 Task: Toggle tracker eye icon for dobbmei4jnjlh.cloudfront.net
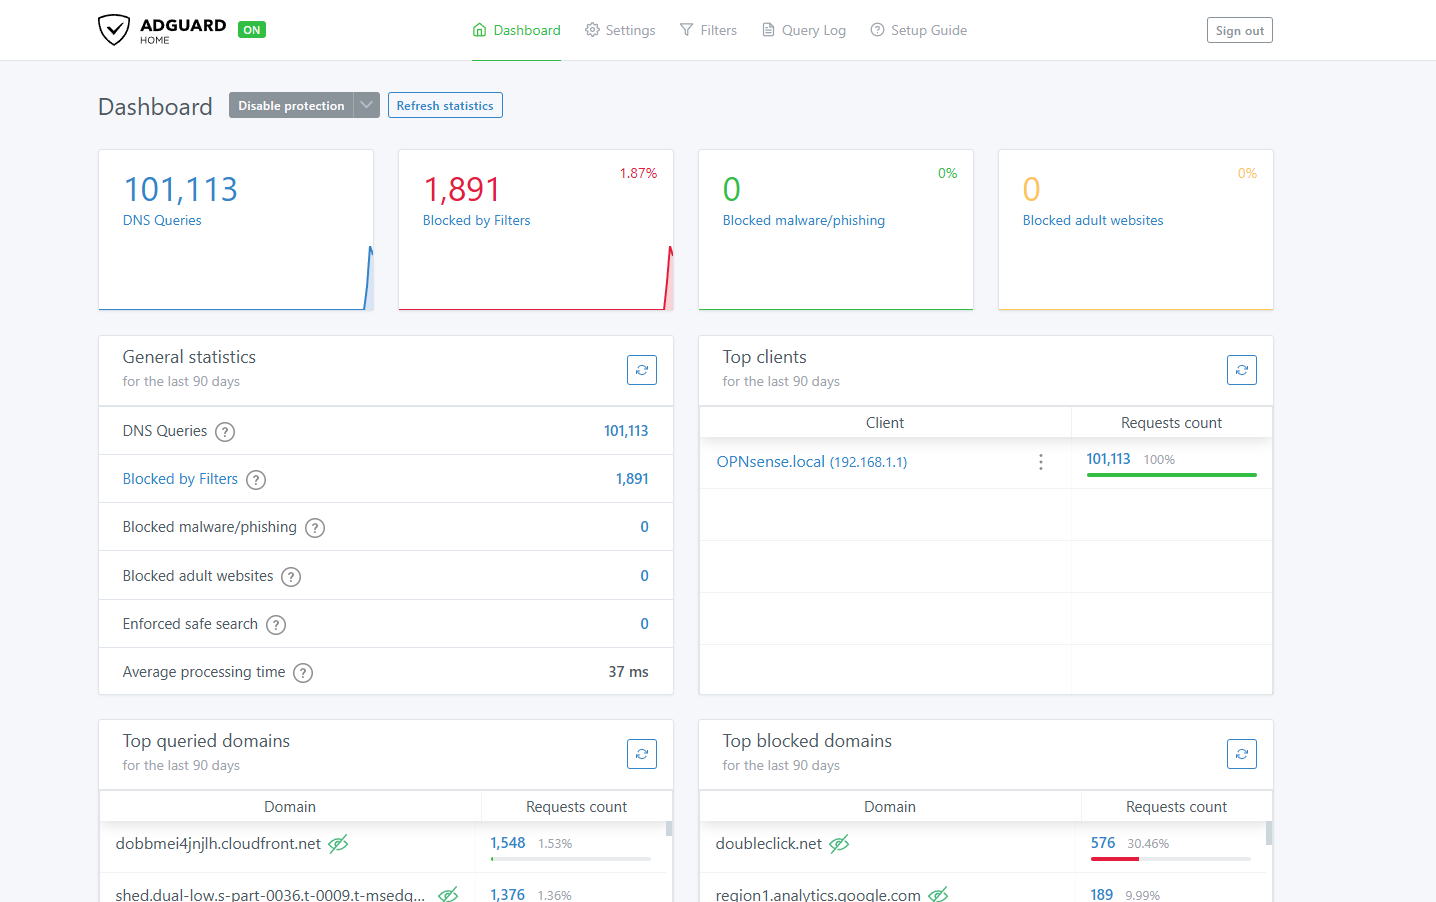coord(338,844)
